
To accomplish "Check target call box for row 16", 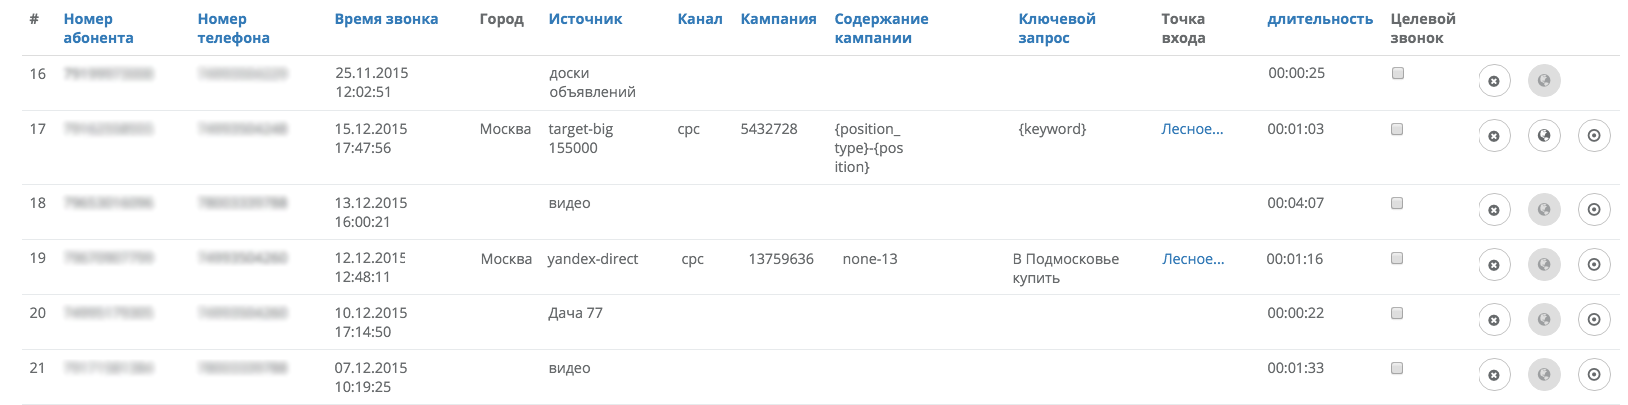I will tap(1398, 73).
